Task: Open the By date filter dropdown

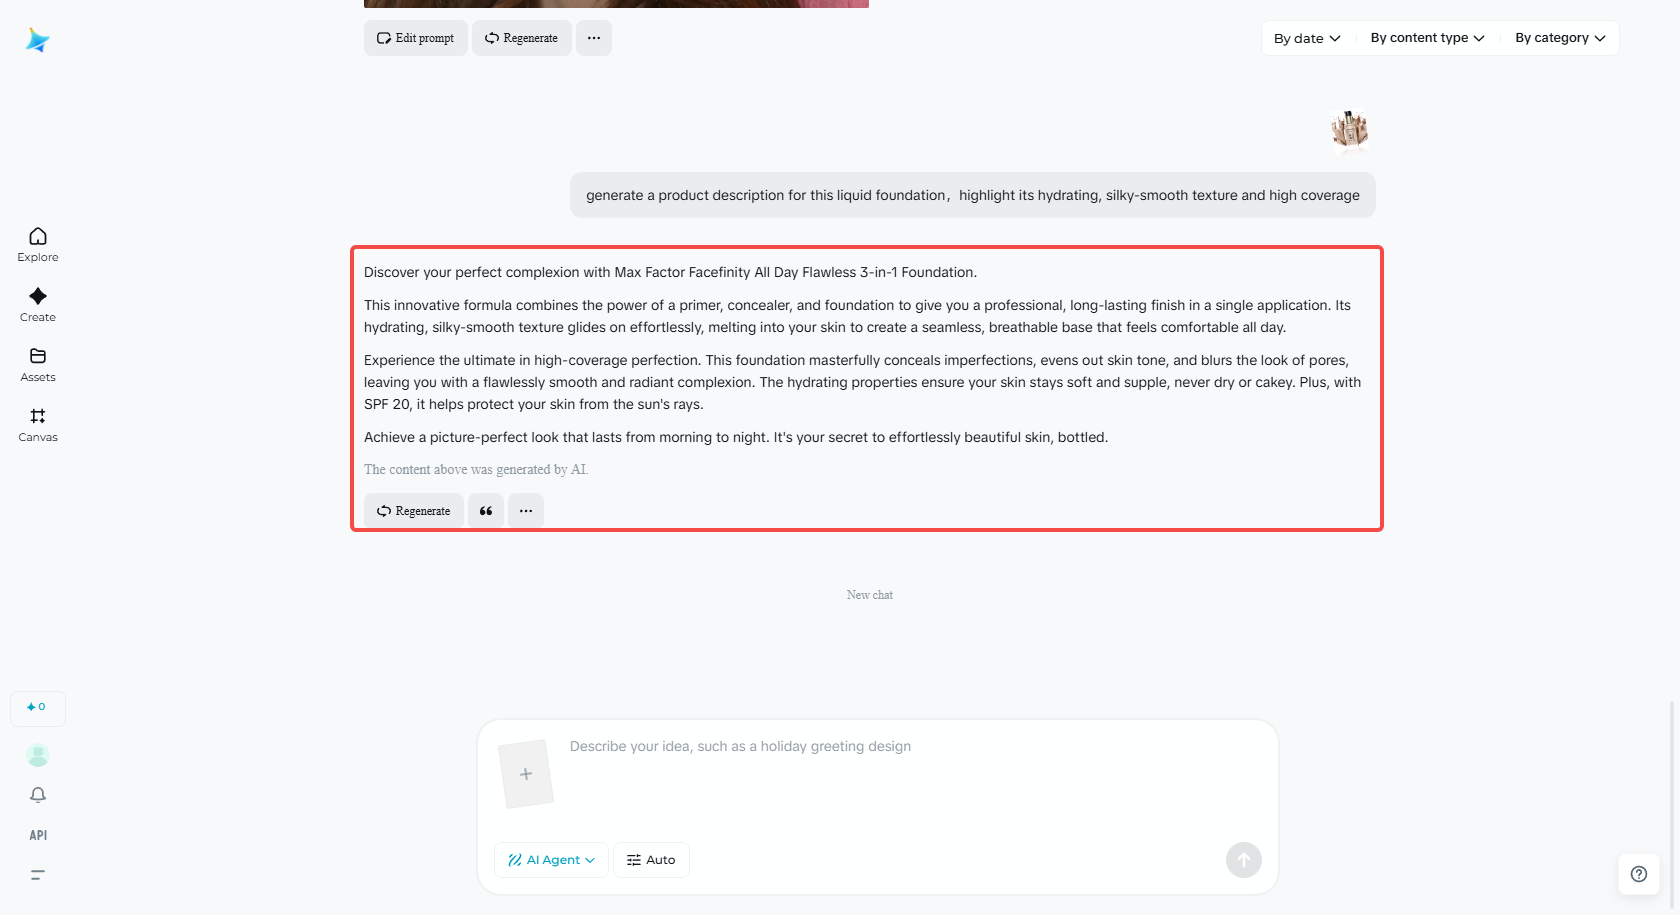Action: pyautogui.click(x=1307, y=38)
